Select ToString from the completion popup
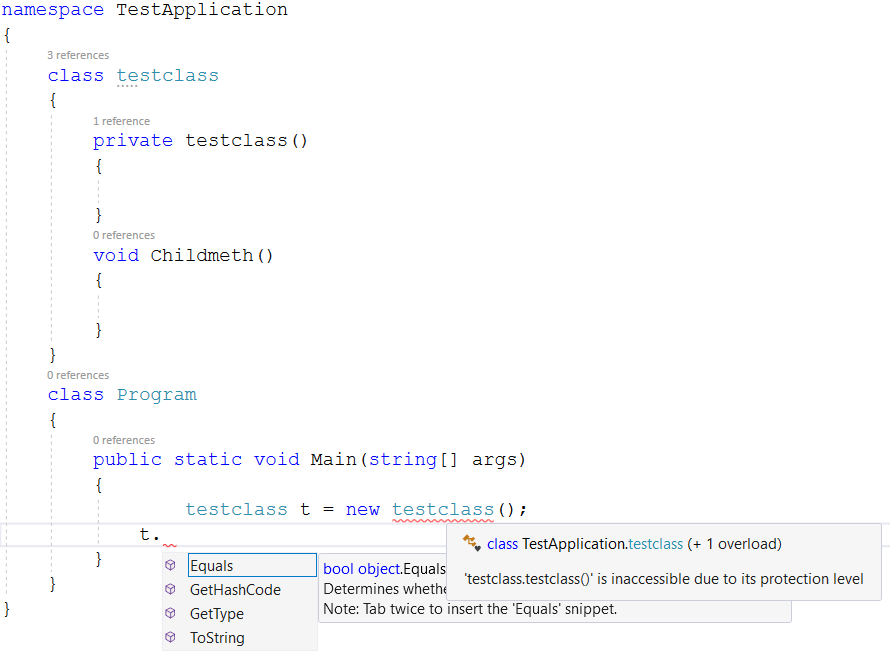Screen dimensions: 890x664 tap(218, 637)
